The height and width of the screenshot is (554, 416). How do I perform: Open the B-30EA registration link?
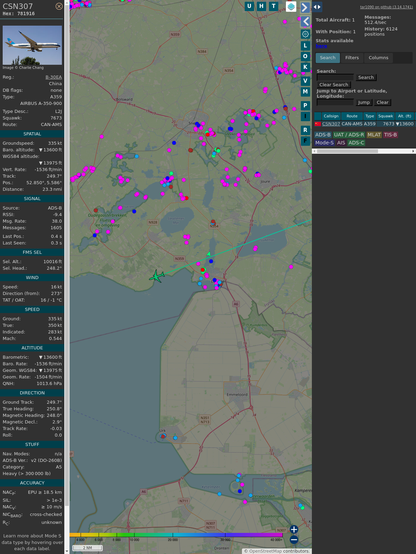53,77
